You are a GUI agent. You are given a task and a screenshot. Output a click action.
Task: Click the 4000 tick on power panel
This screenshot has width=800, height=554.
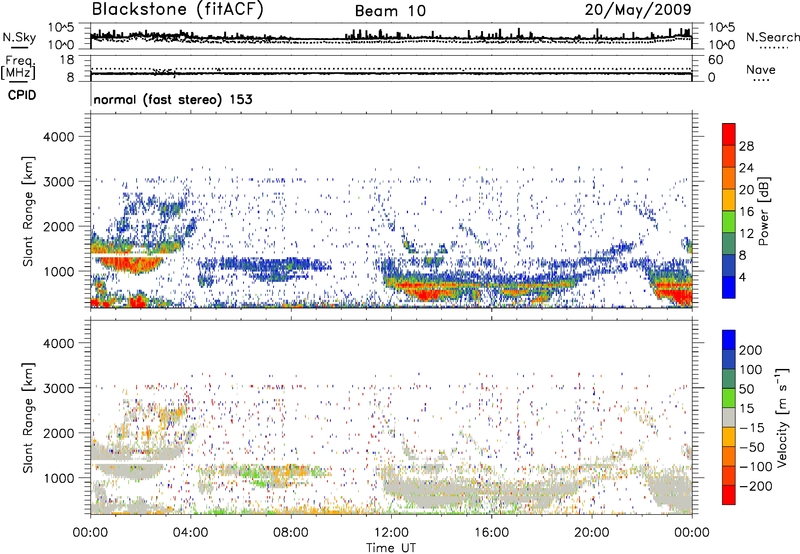click(59, 137)
